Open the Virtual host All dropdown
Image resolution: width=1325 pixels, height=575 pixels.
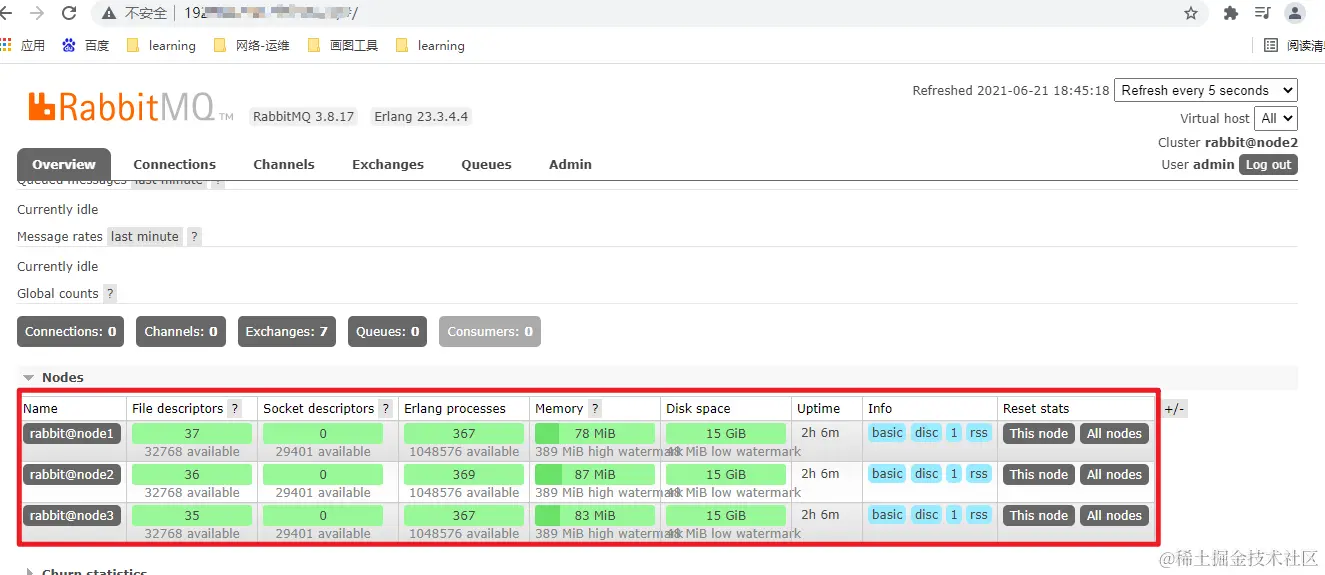point(1276,118)
